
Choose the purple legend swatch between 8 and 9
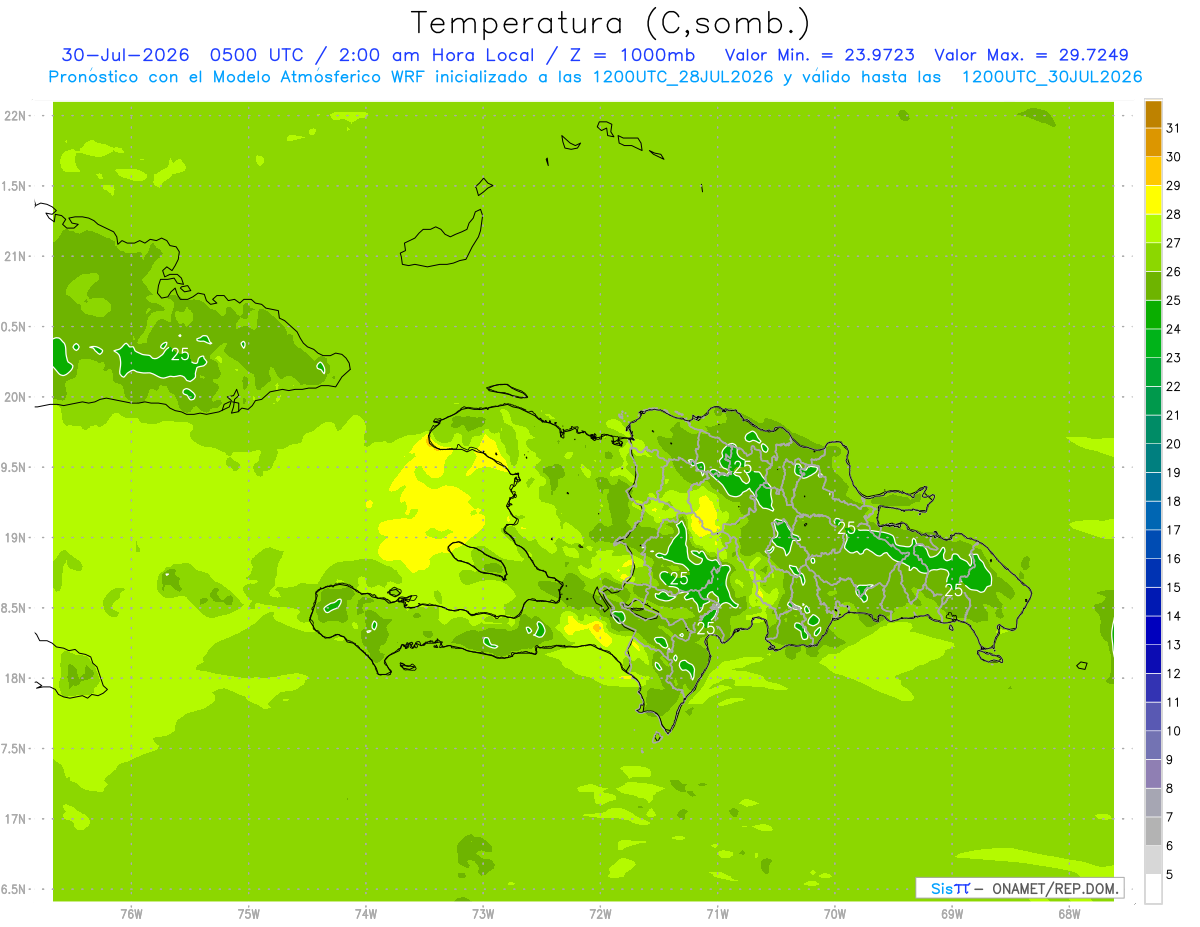pyautogui.click(x=1153, y=774)
